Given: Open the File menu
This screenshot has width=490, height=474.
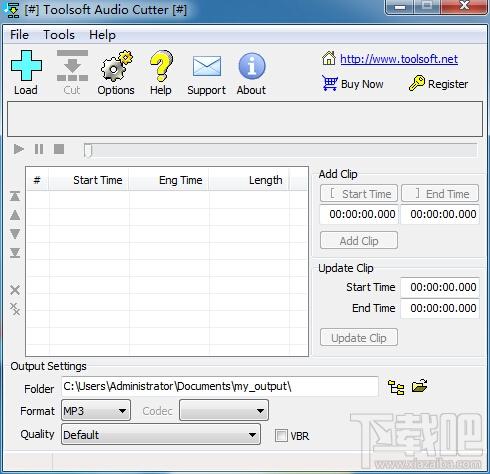Looking at the screenshot, I should (19, 35).
